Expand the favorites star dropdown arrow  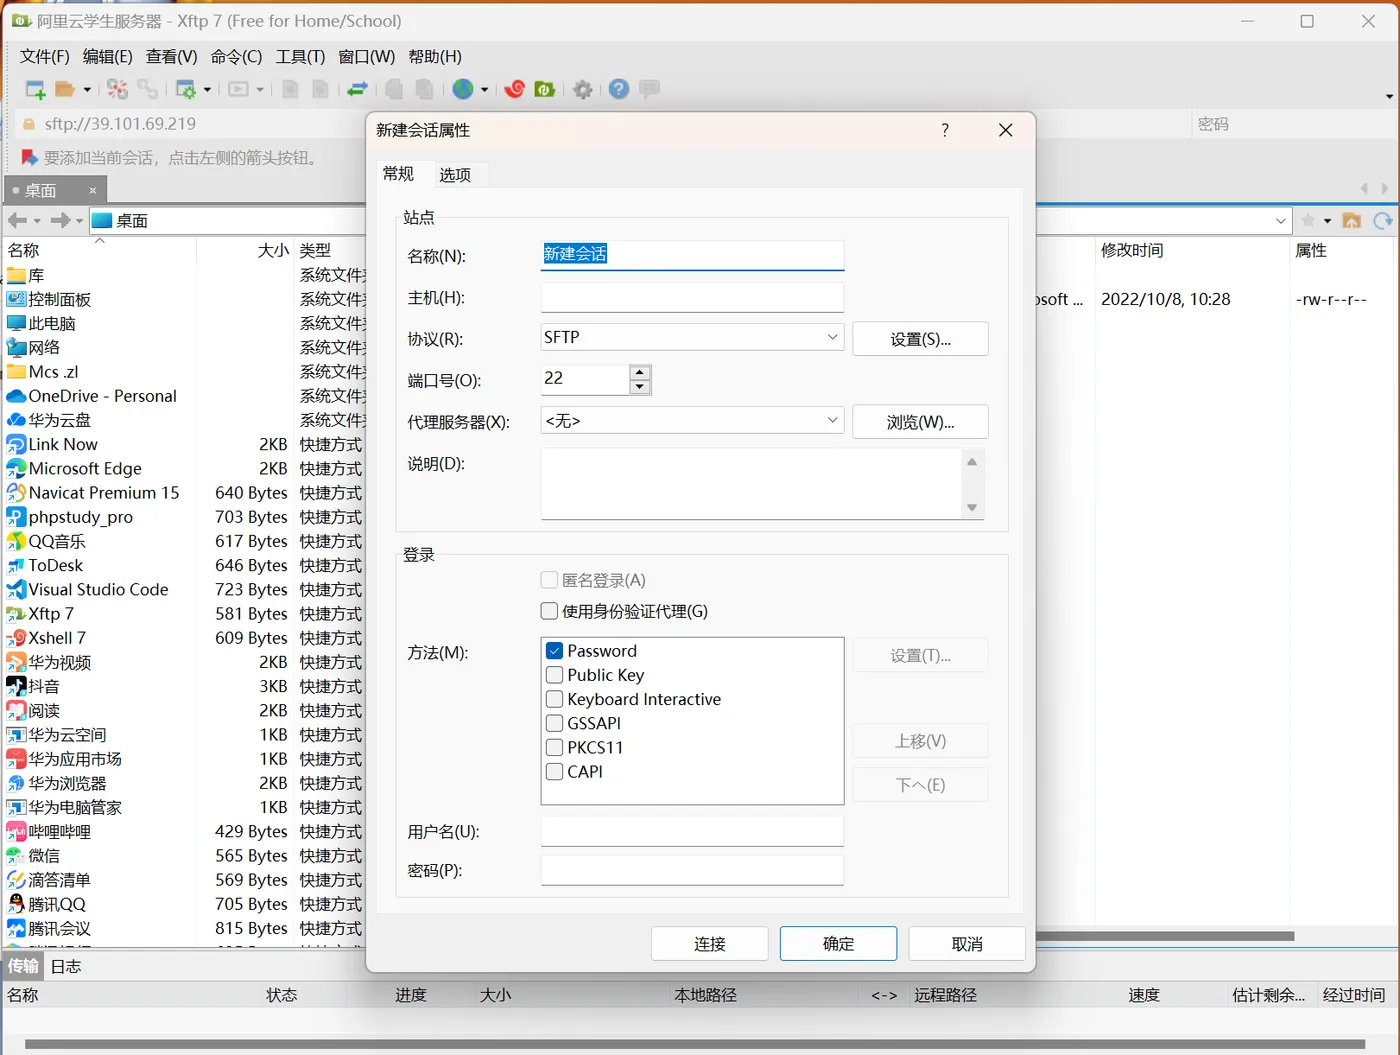tap(1327, 221)
